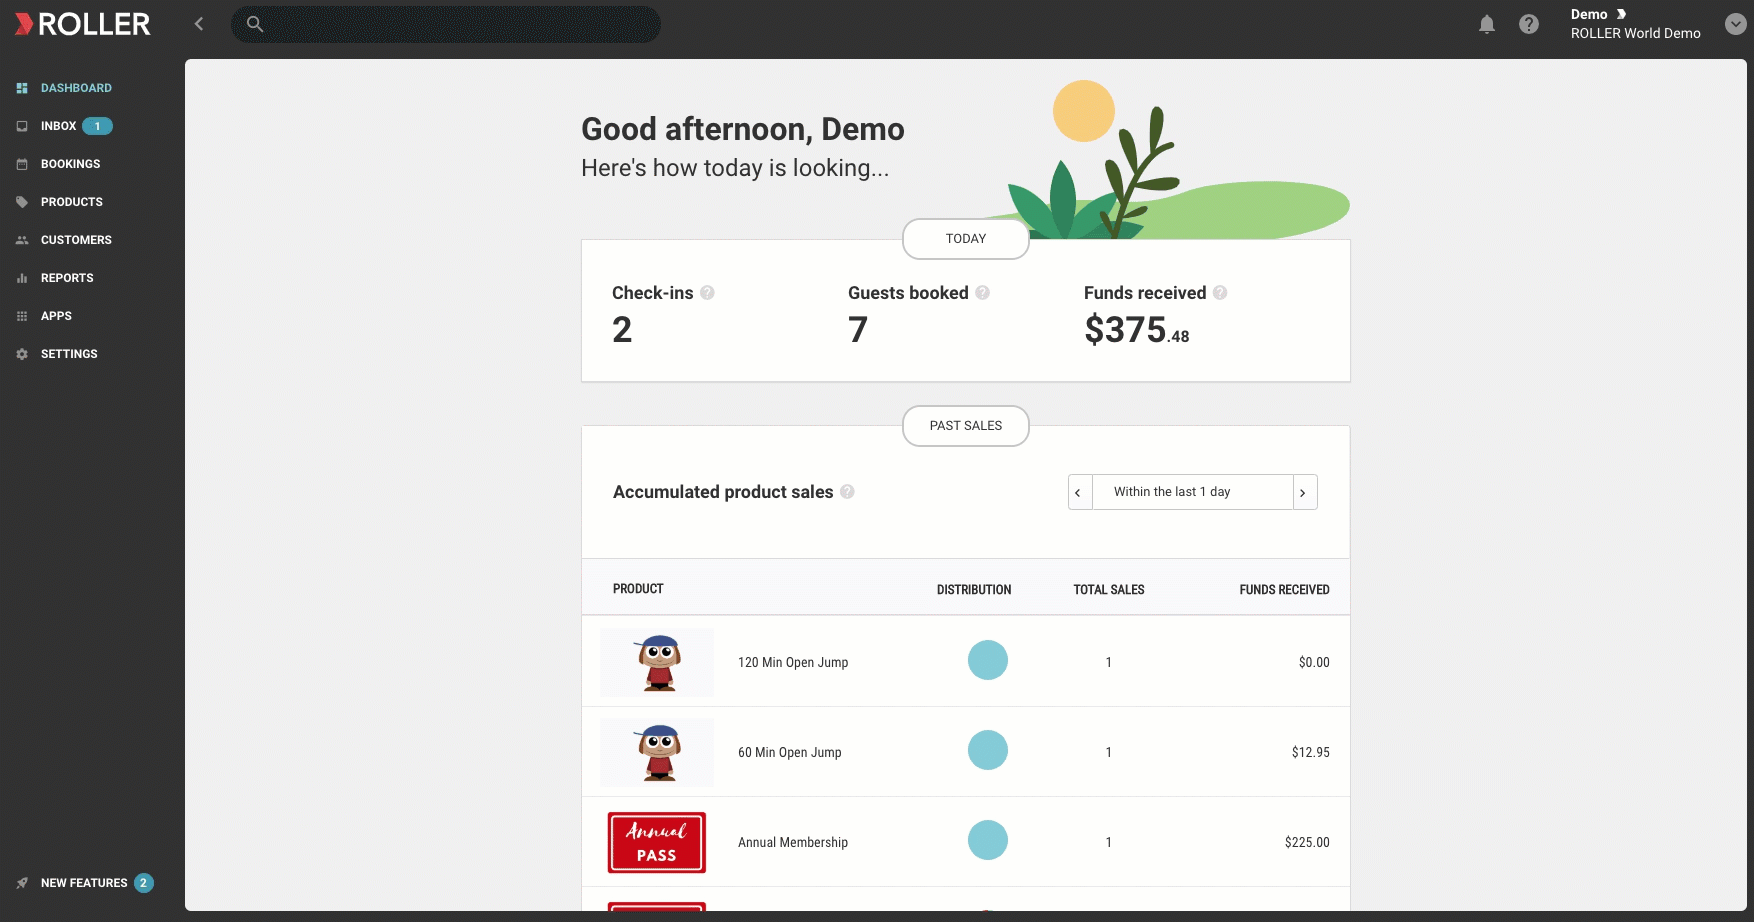Click the Guests booked count 7
The image size is (1754, 922).
tap(858, 330)
